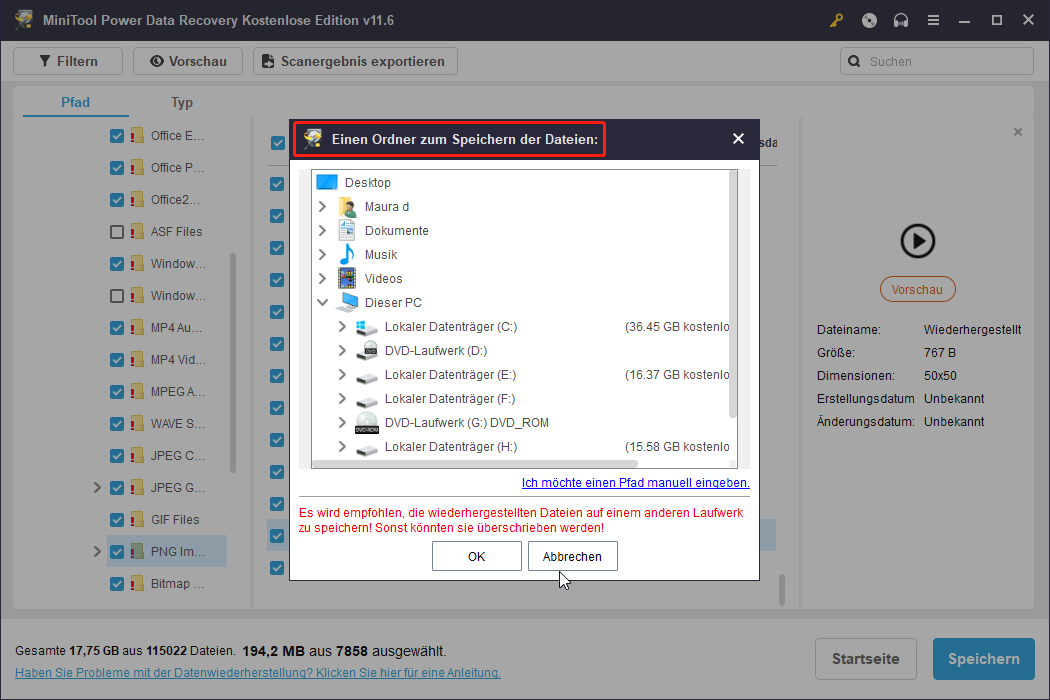The image size is (1050, 700).
Task: Click the orange Vorschau preview button
Action: pyautogui.click(x=917, y=289)
